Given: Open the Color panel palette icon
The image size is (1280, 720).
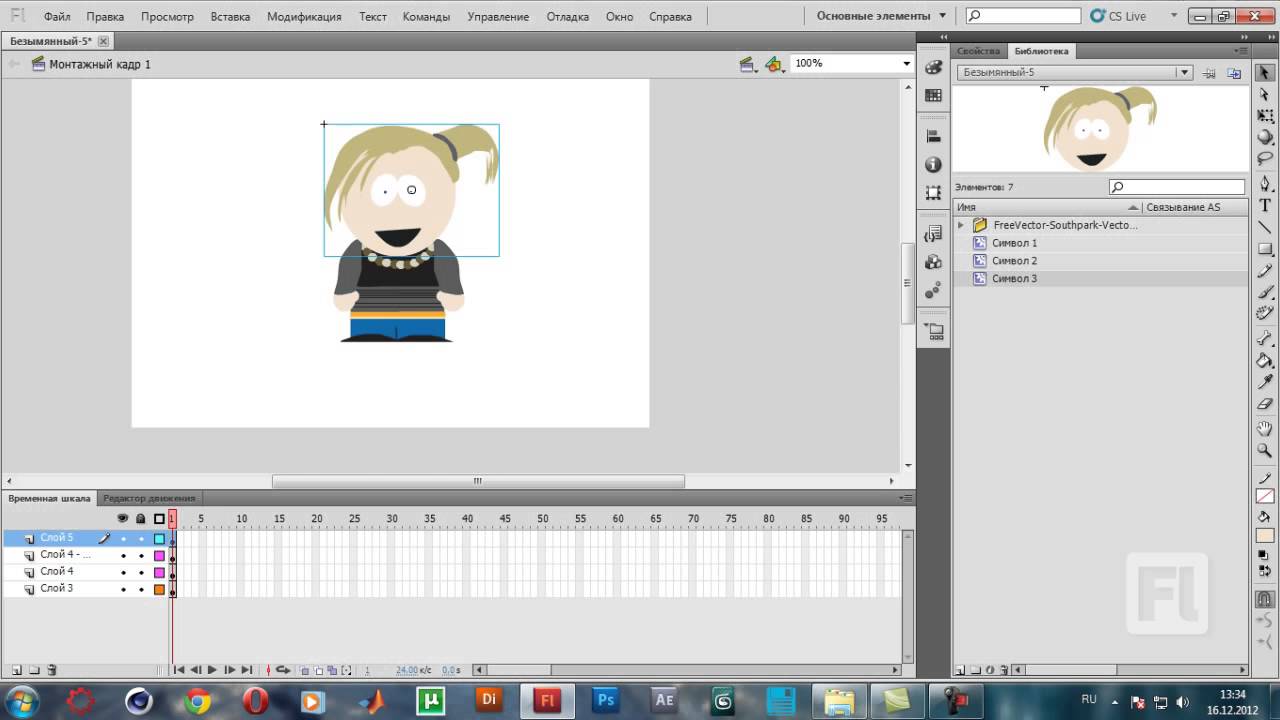Looking at the screenshot, I should click(x=933, y=67).
